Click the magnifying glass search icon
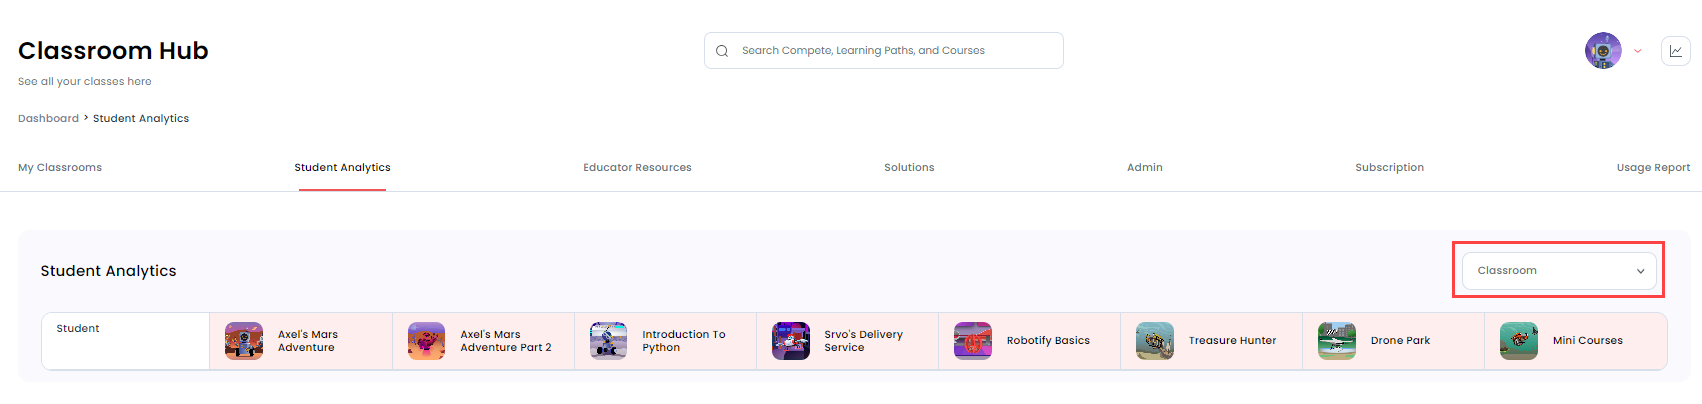The image size is (1702, 404). coord(721,51)
